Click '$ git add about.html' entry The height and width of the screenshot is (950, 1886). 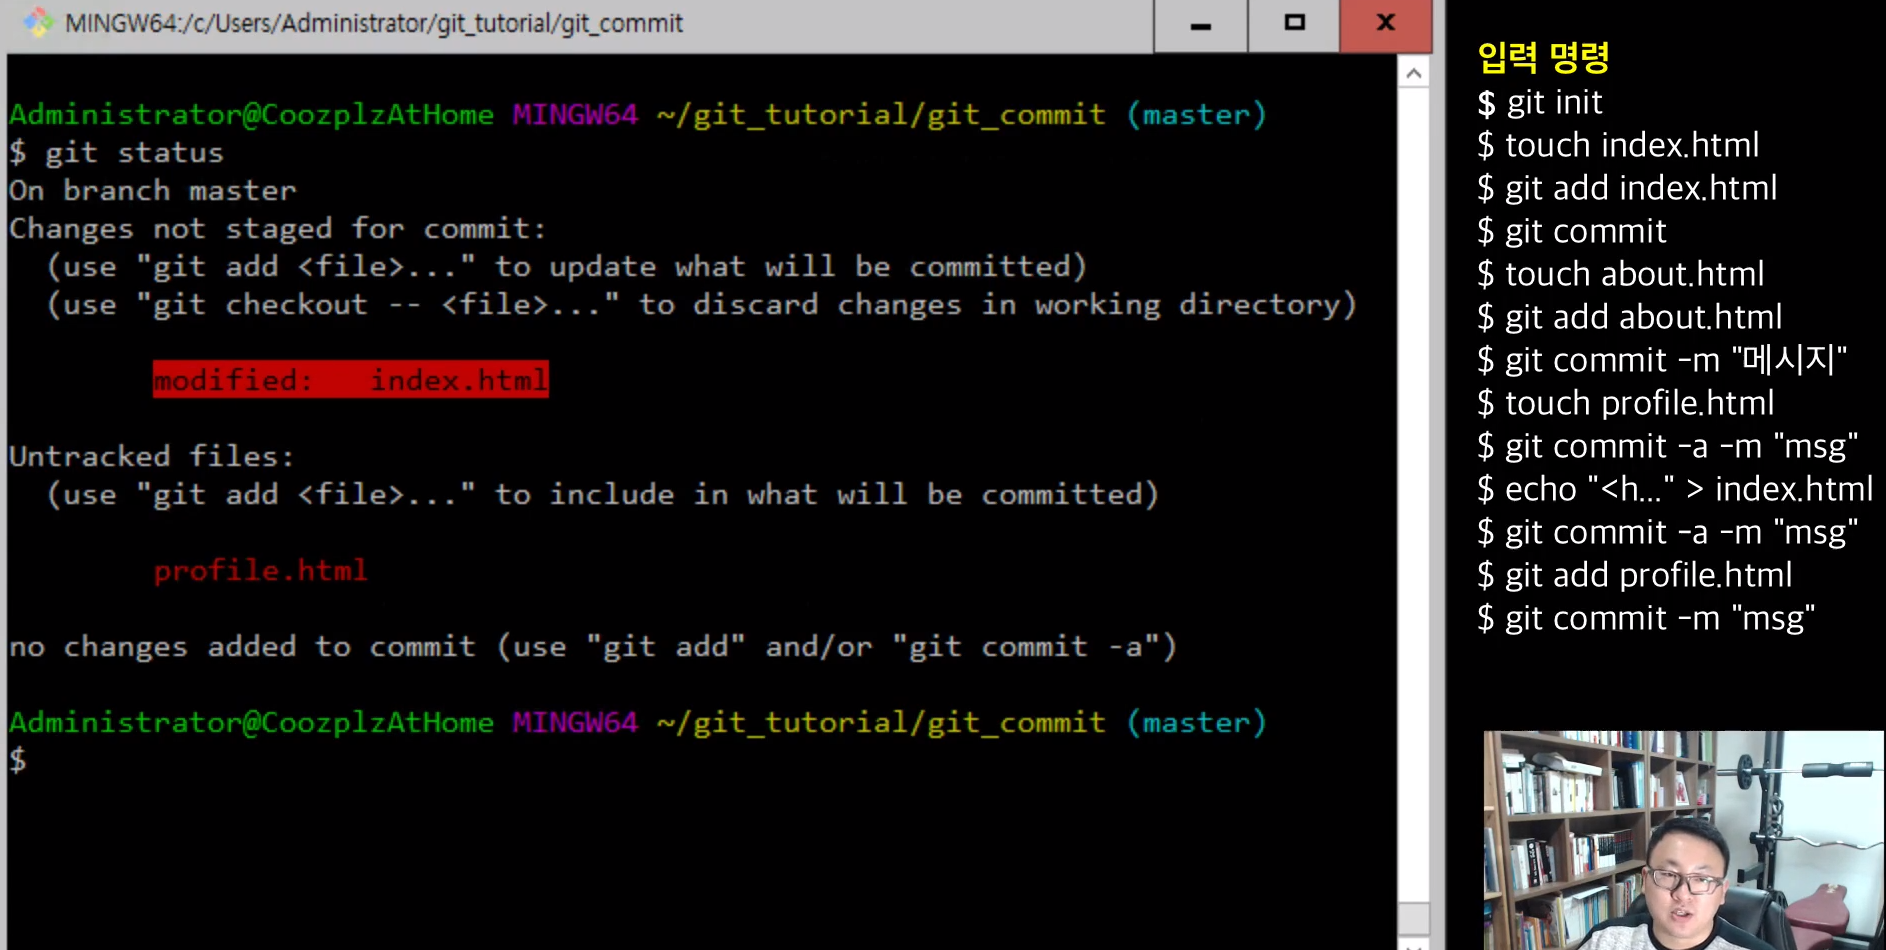point(1630,317)
